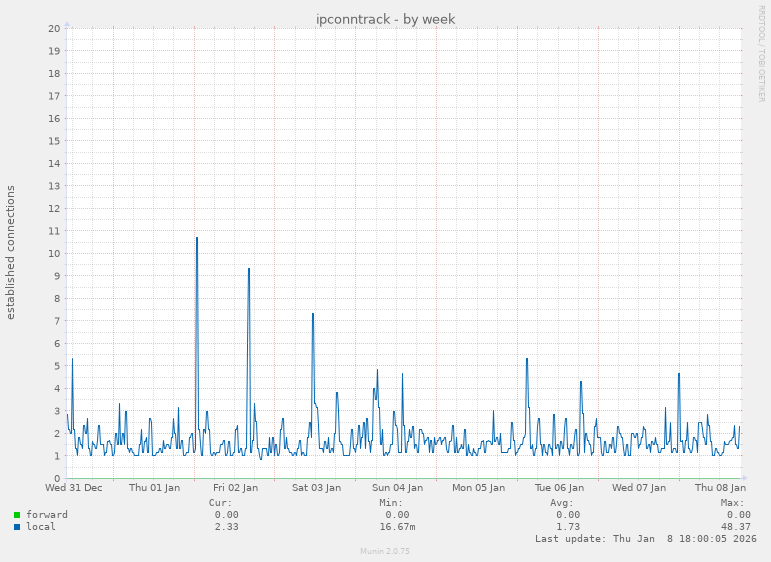Image resolution: width=771 pixels, height=562 pixels.
Task: Click the RRDTOOL / TOBI OETIKER watermark
Action: [761, 53]
